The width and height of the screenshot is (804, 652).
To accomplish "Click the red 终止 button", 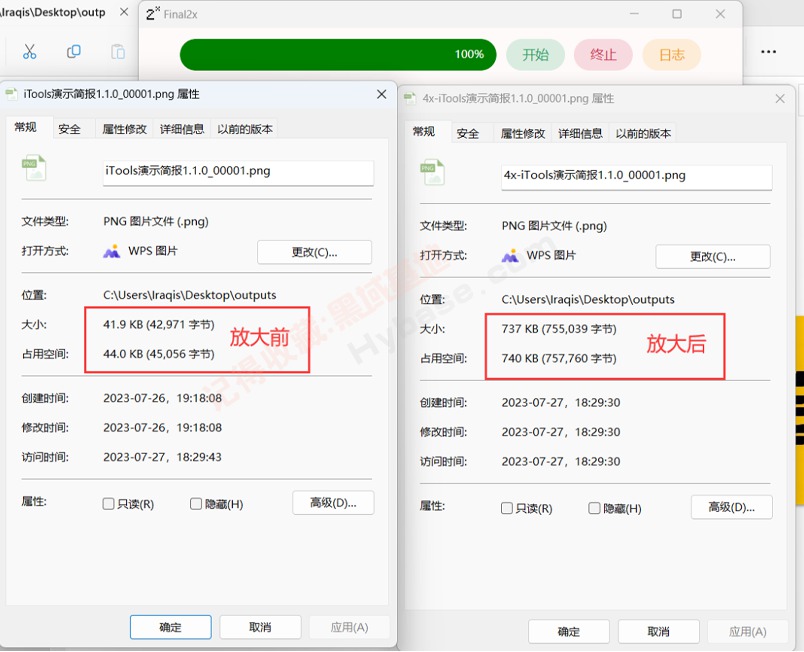I will click(x=603, y=55).
